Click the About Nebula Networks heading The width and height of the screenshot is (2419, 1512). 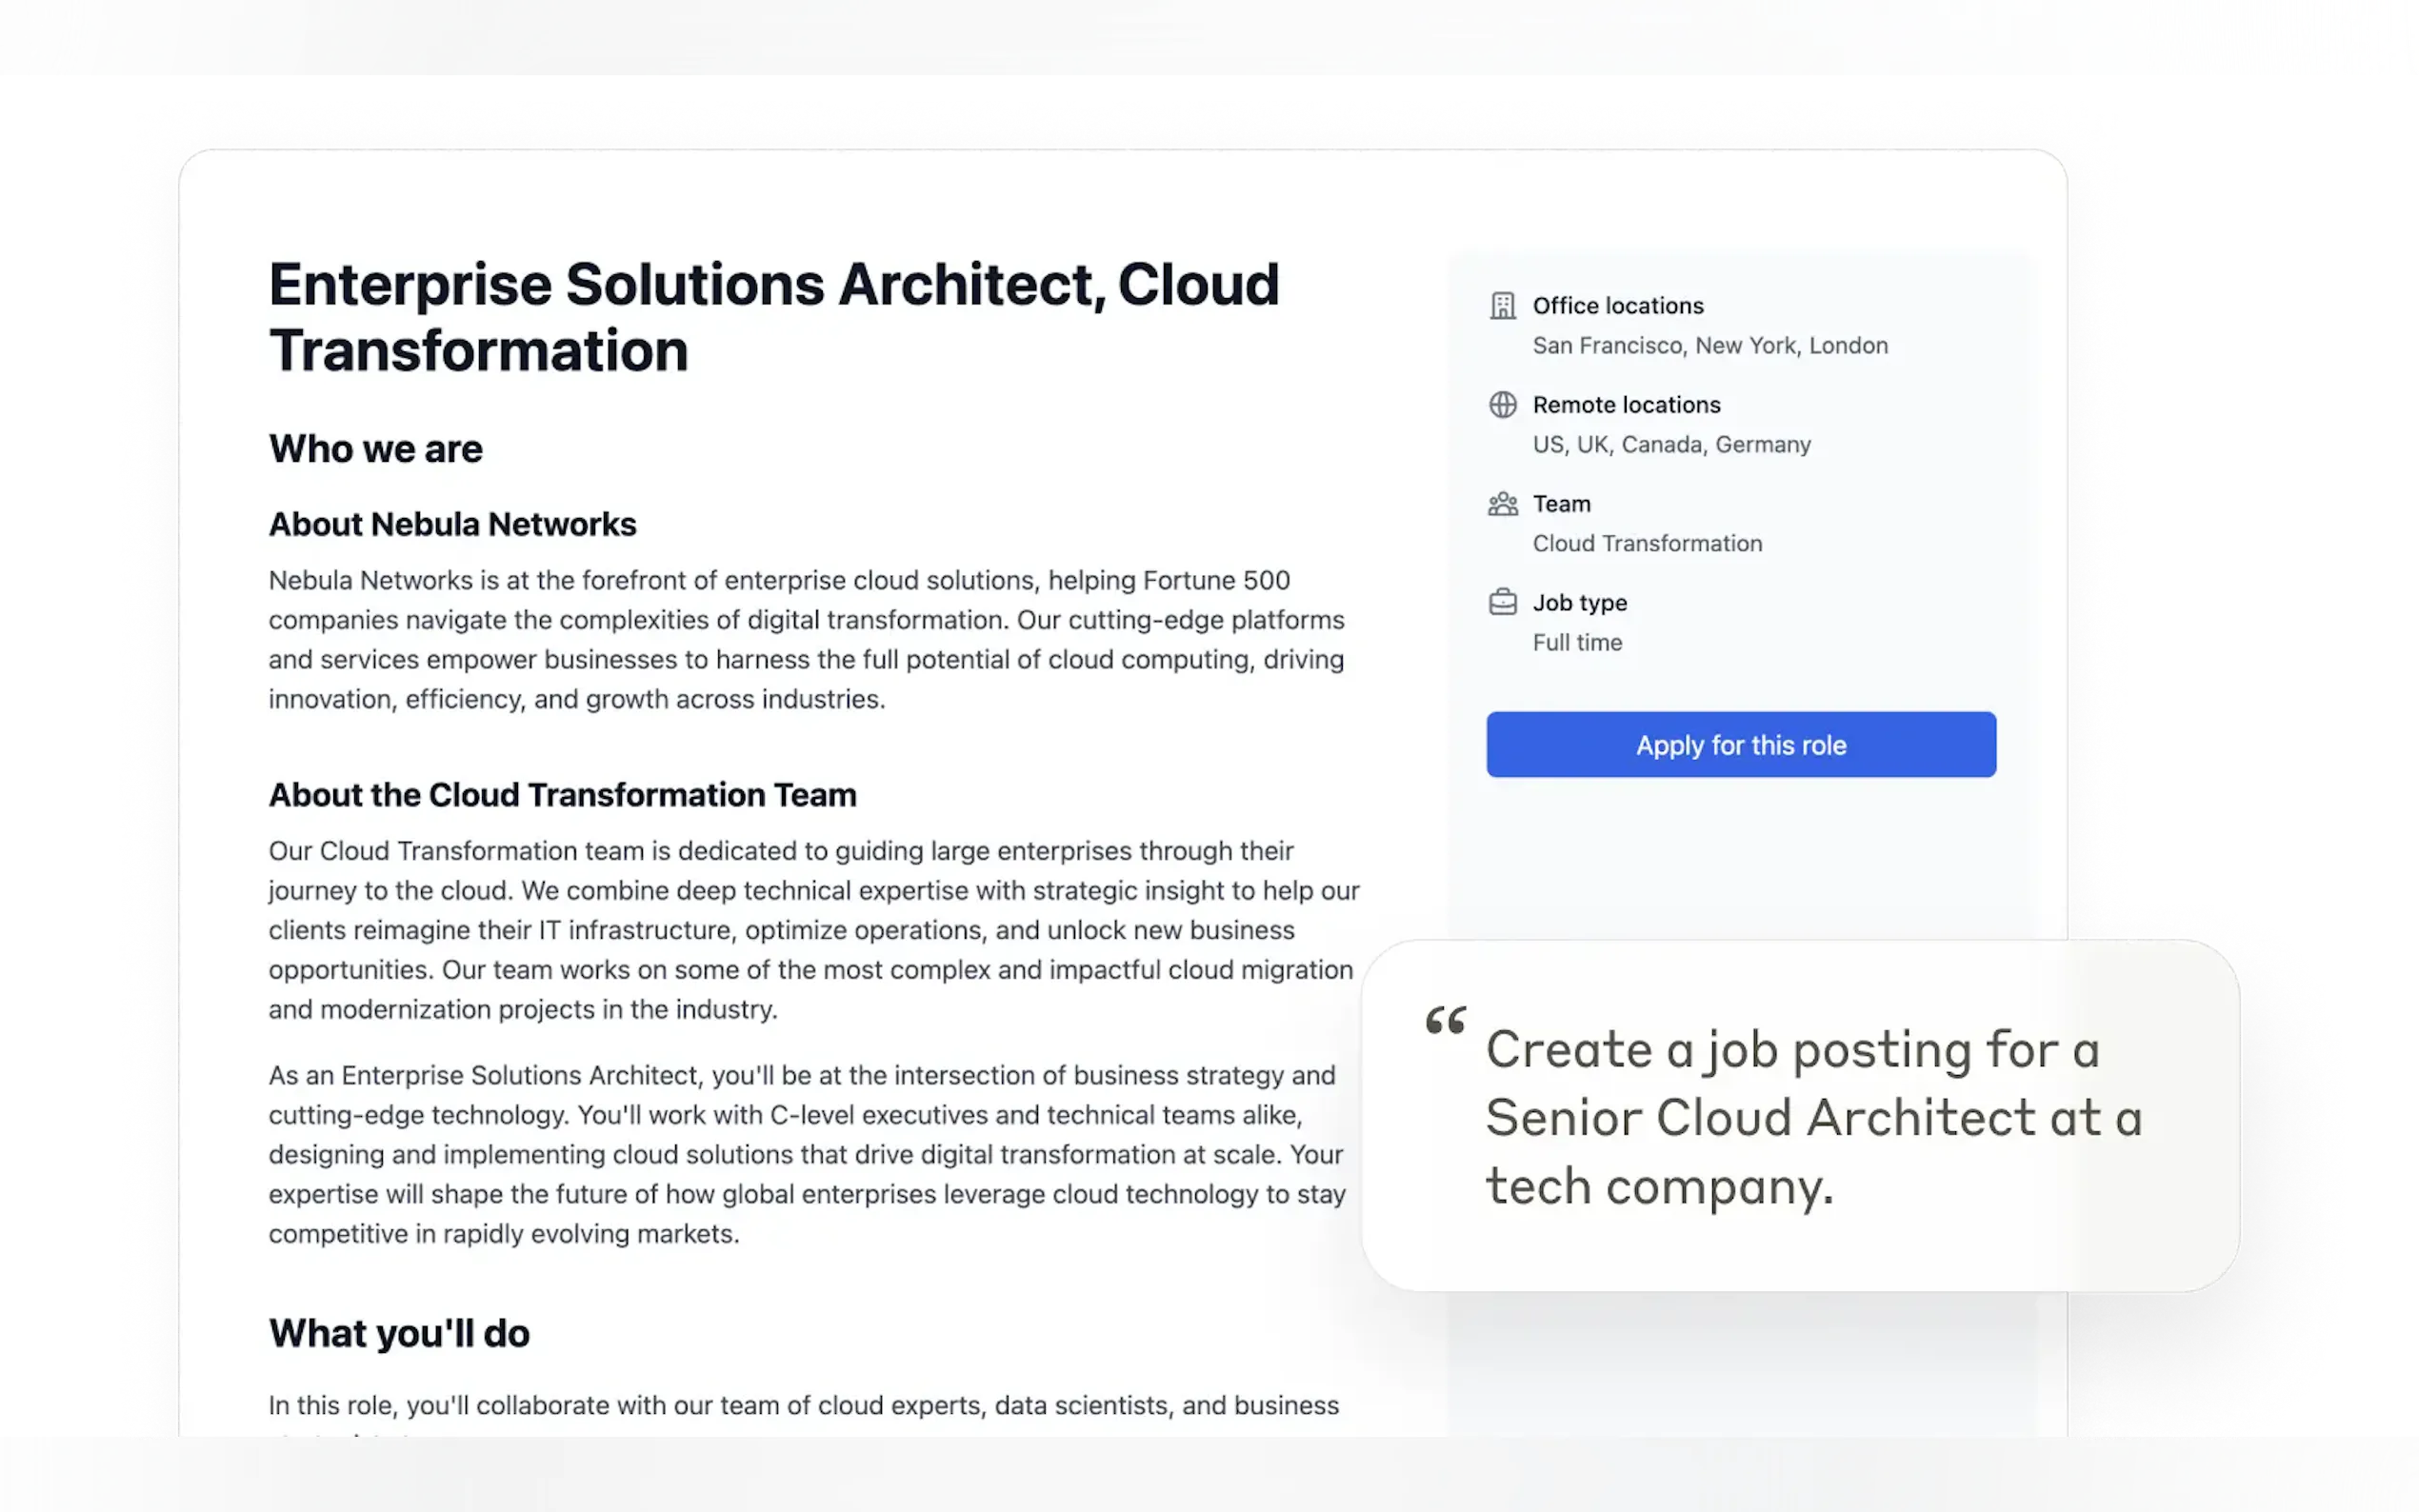pyautogui.click(x=452, y=524)
